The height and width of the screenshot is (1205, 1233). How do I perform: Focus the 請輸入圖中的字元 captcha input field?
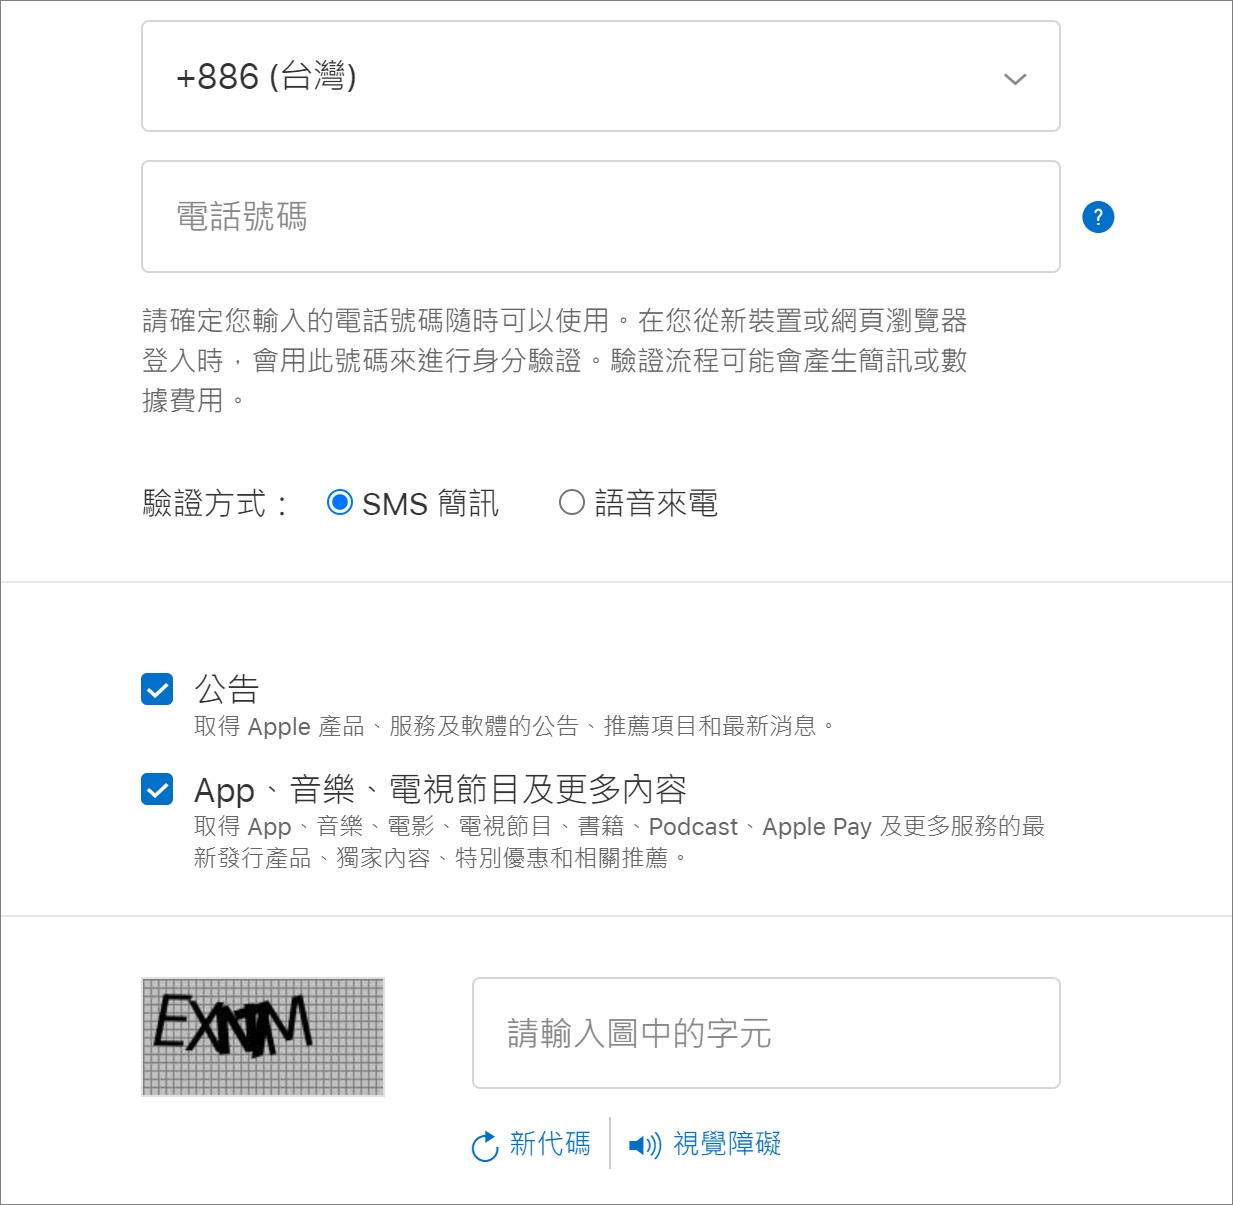point(766,1033)
